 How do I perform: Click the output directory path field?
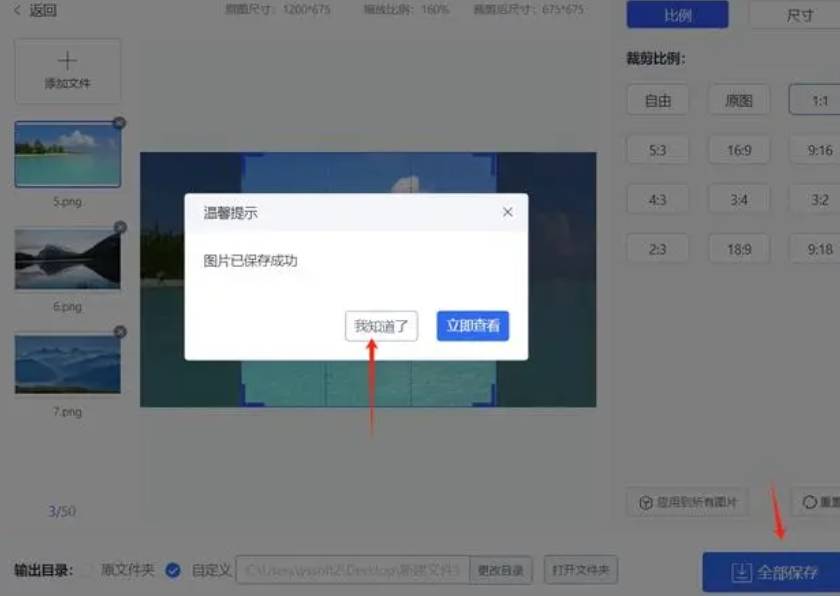pos(352,570)
